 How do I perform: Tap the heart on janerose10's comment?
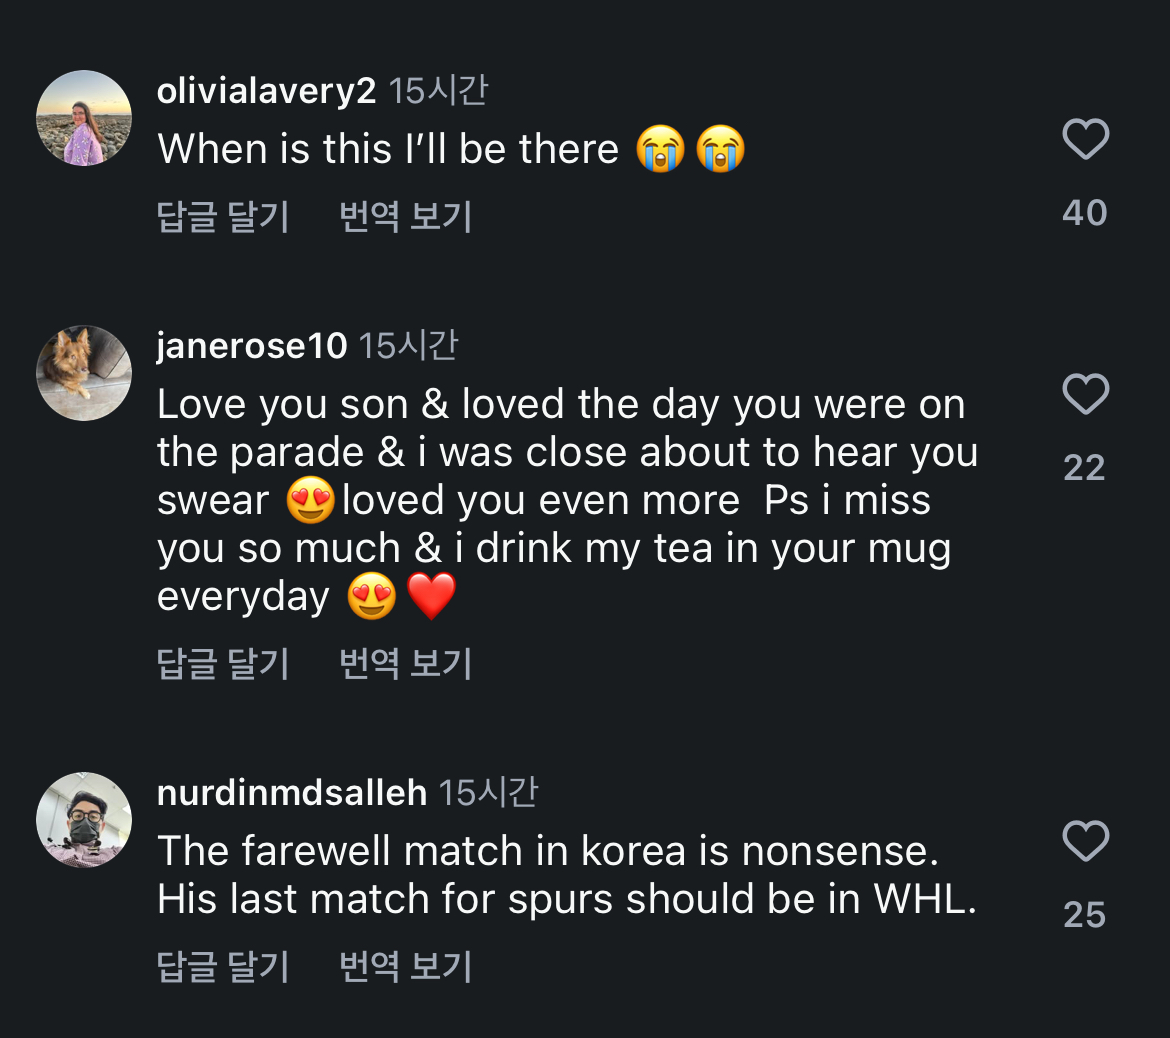point(1085,394)
